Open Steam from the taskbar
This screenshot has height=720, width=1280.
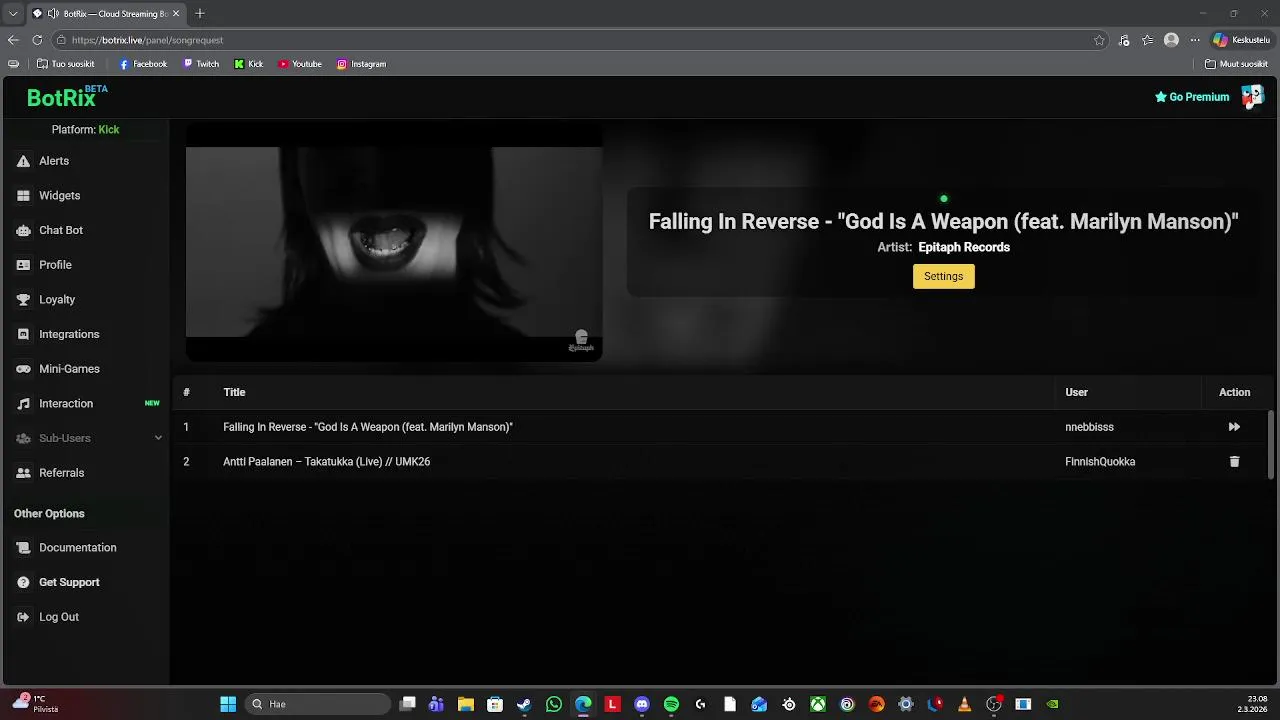pyautogui.click(x=524, y=704)
